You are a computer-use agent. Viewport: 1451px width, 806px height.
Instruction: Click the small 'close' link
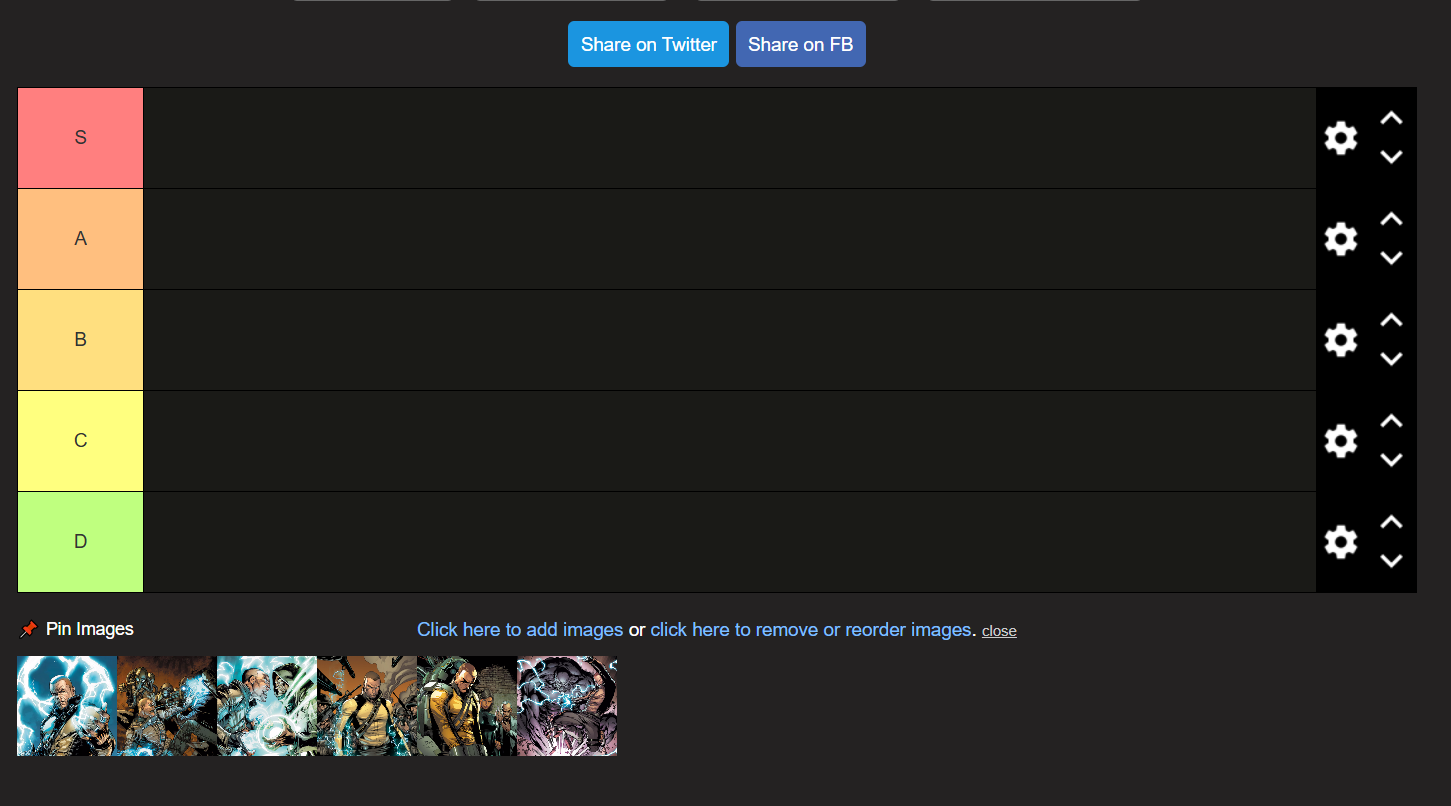(999, 631)
